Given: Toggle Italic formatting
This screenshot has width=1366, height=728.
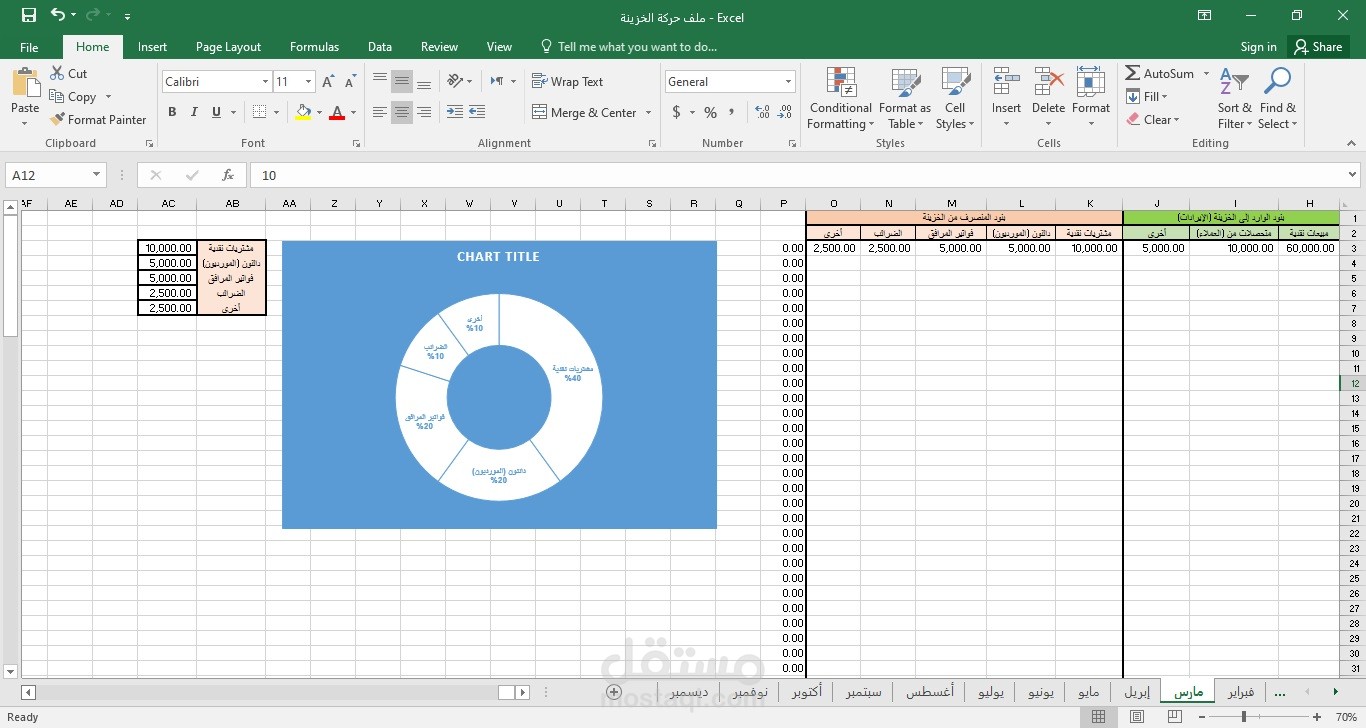Looking at the screenshot, I should point(194,112).
